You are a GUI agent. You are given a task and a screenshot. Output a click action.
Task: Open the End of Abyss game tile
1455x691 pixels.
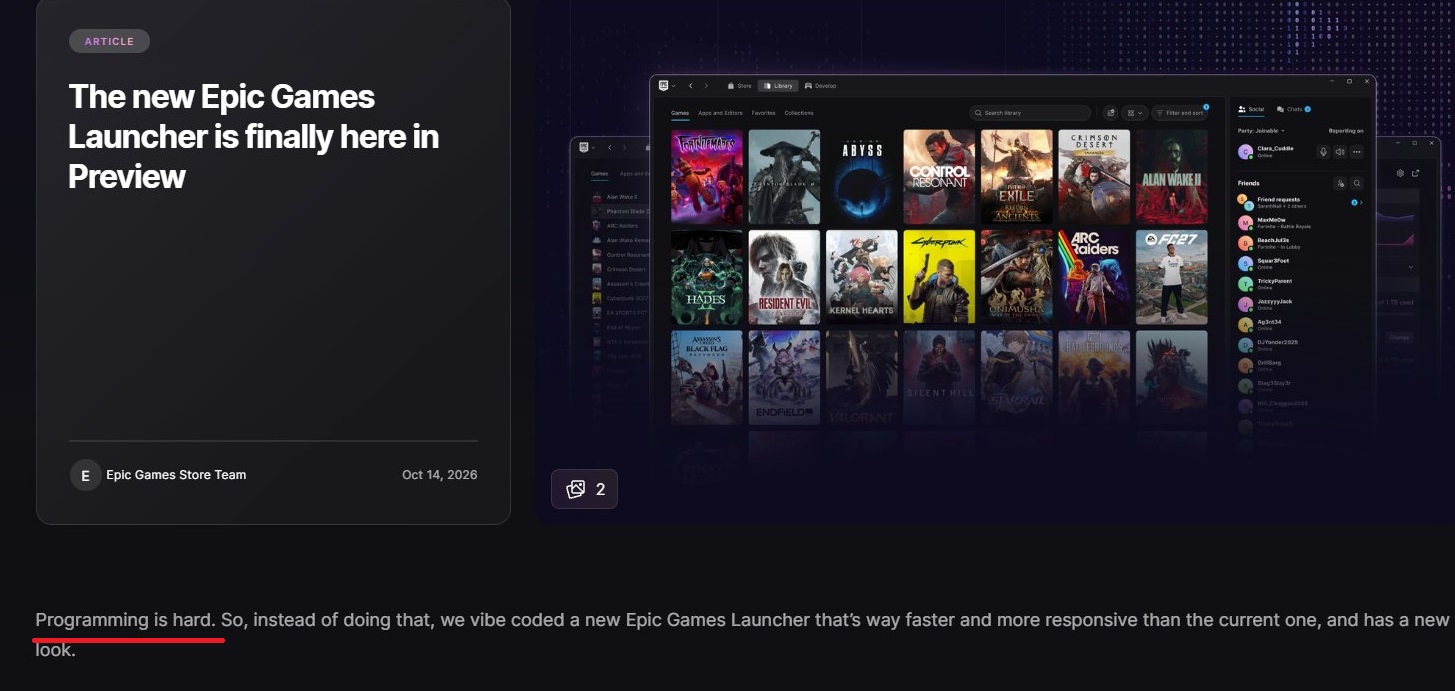coord(862,176)
